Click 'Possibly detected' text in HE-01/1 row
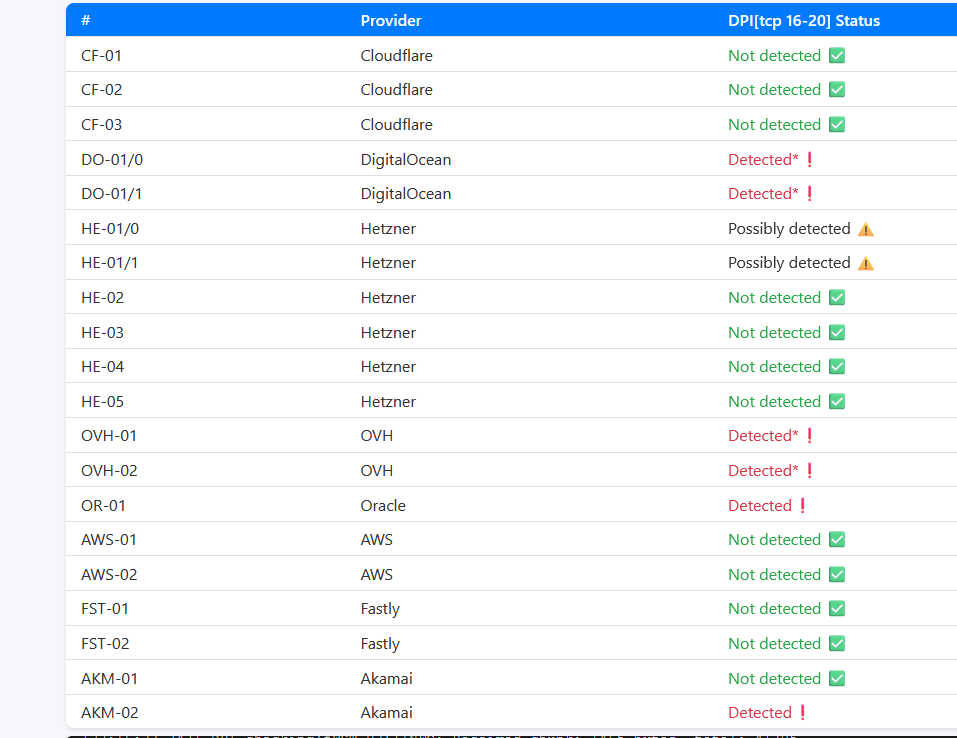957x738 pixels. click(789, 263)
